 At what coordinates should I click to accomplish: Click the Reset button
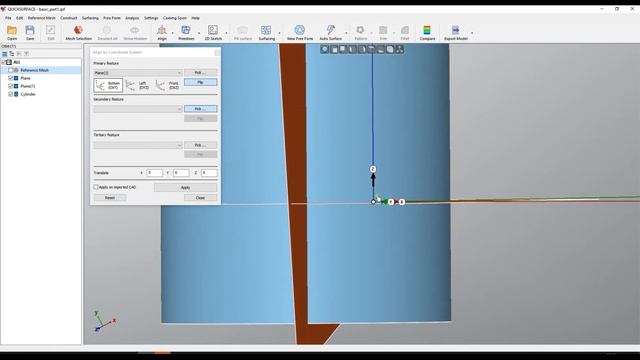[x=110, y=198]
